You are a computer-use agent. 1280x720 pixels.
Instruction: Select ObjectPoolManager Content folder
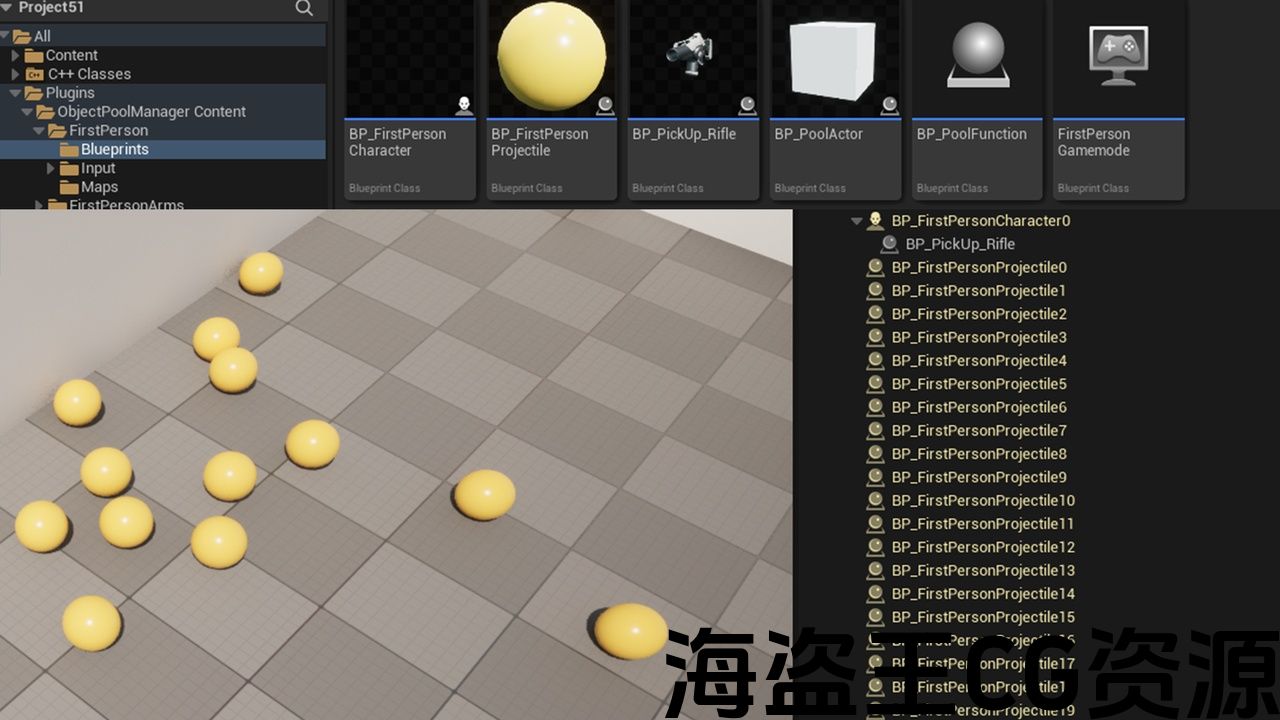point(151,112)
